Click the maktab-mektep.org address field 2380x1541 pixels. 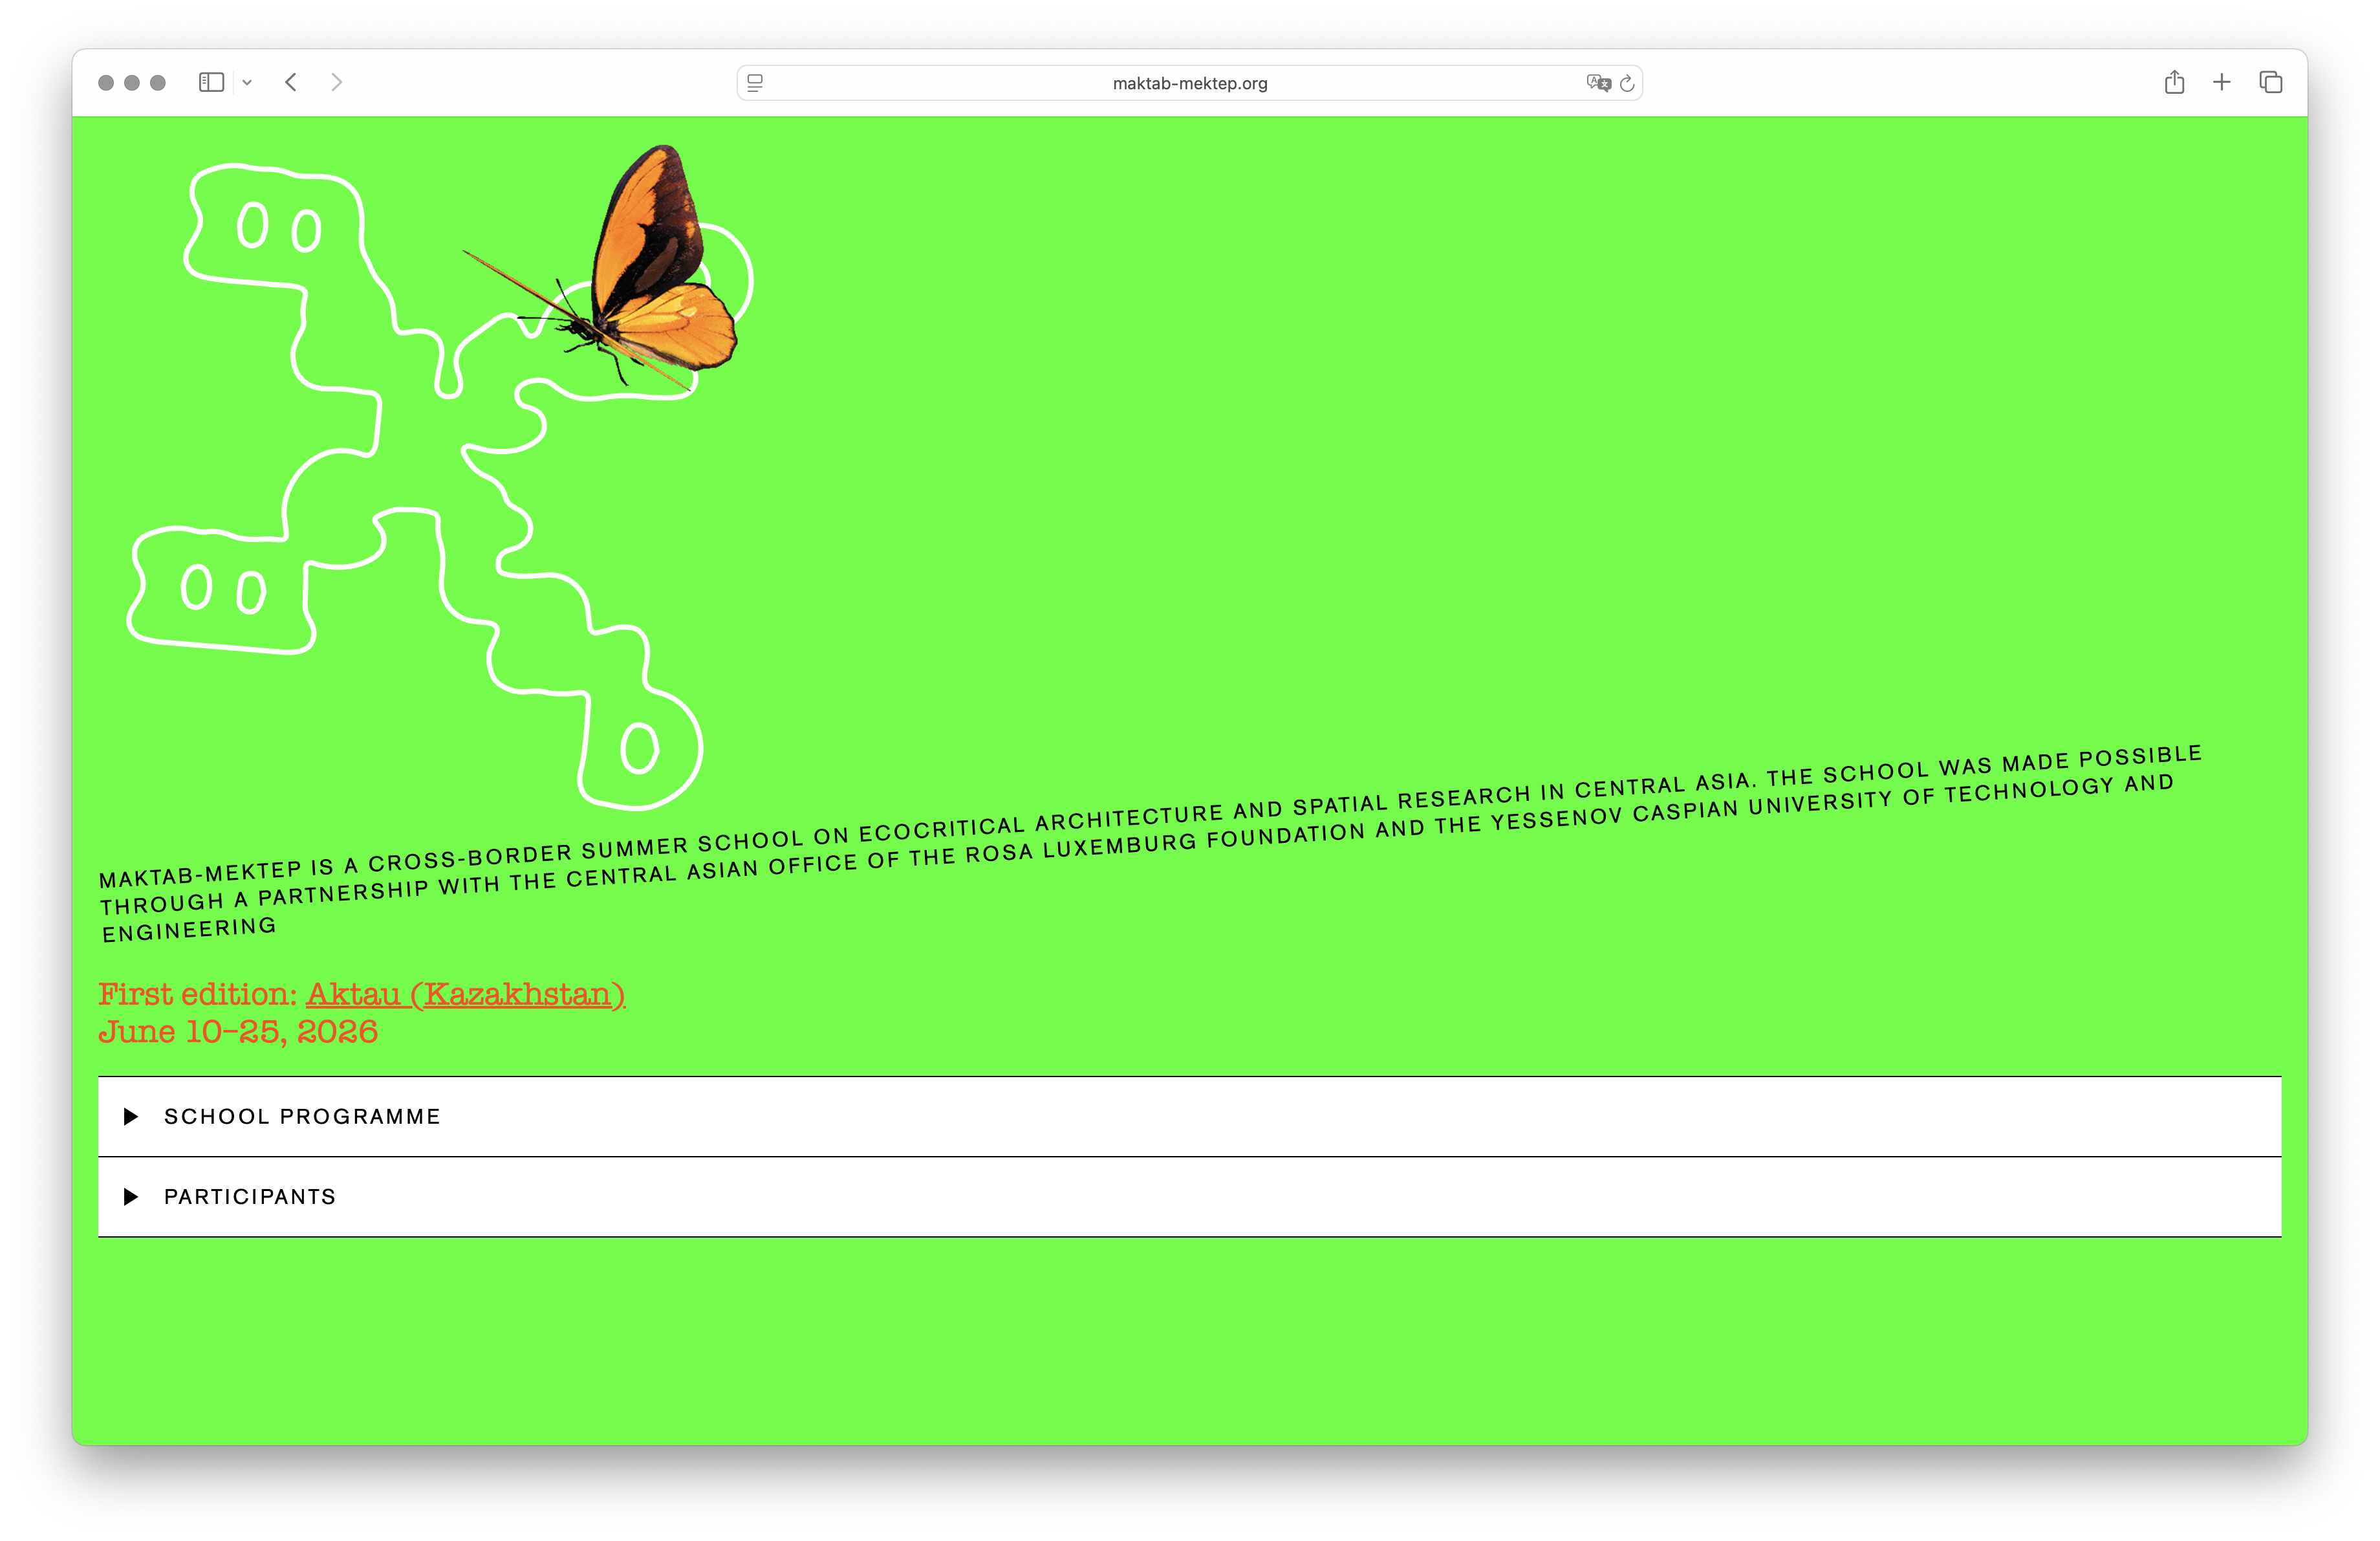(x=1190, y=83)
